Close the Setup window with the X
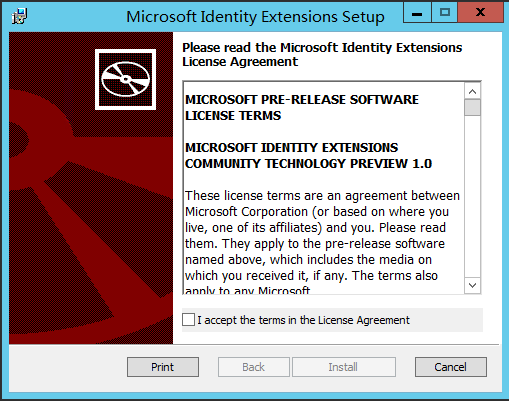The width and height of the screenshot is (509, 401). click(480, 13)
